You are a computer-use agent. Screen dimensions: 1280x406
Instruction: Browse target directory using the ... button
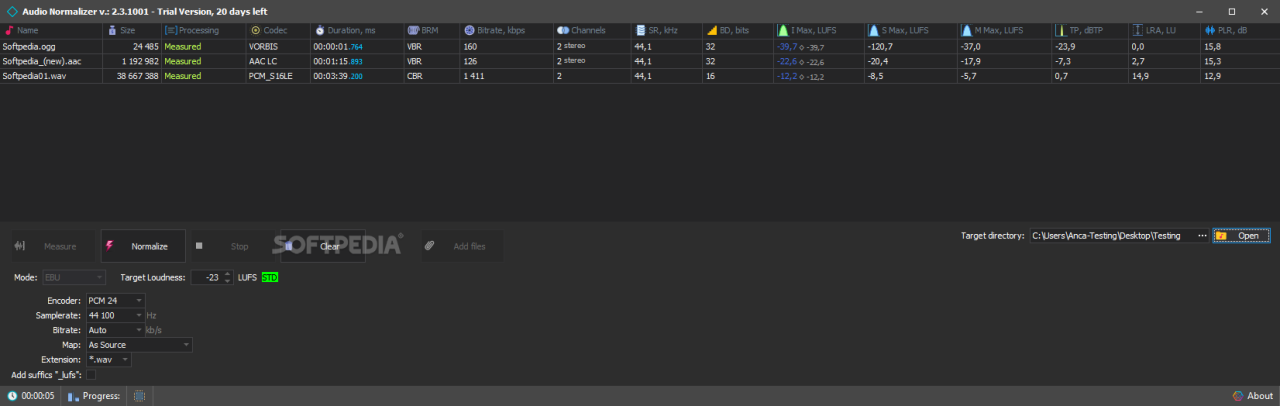(x=1201, y=236)
